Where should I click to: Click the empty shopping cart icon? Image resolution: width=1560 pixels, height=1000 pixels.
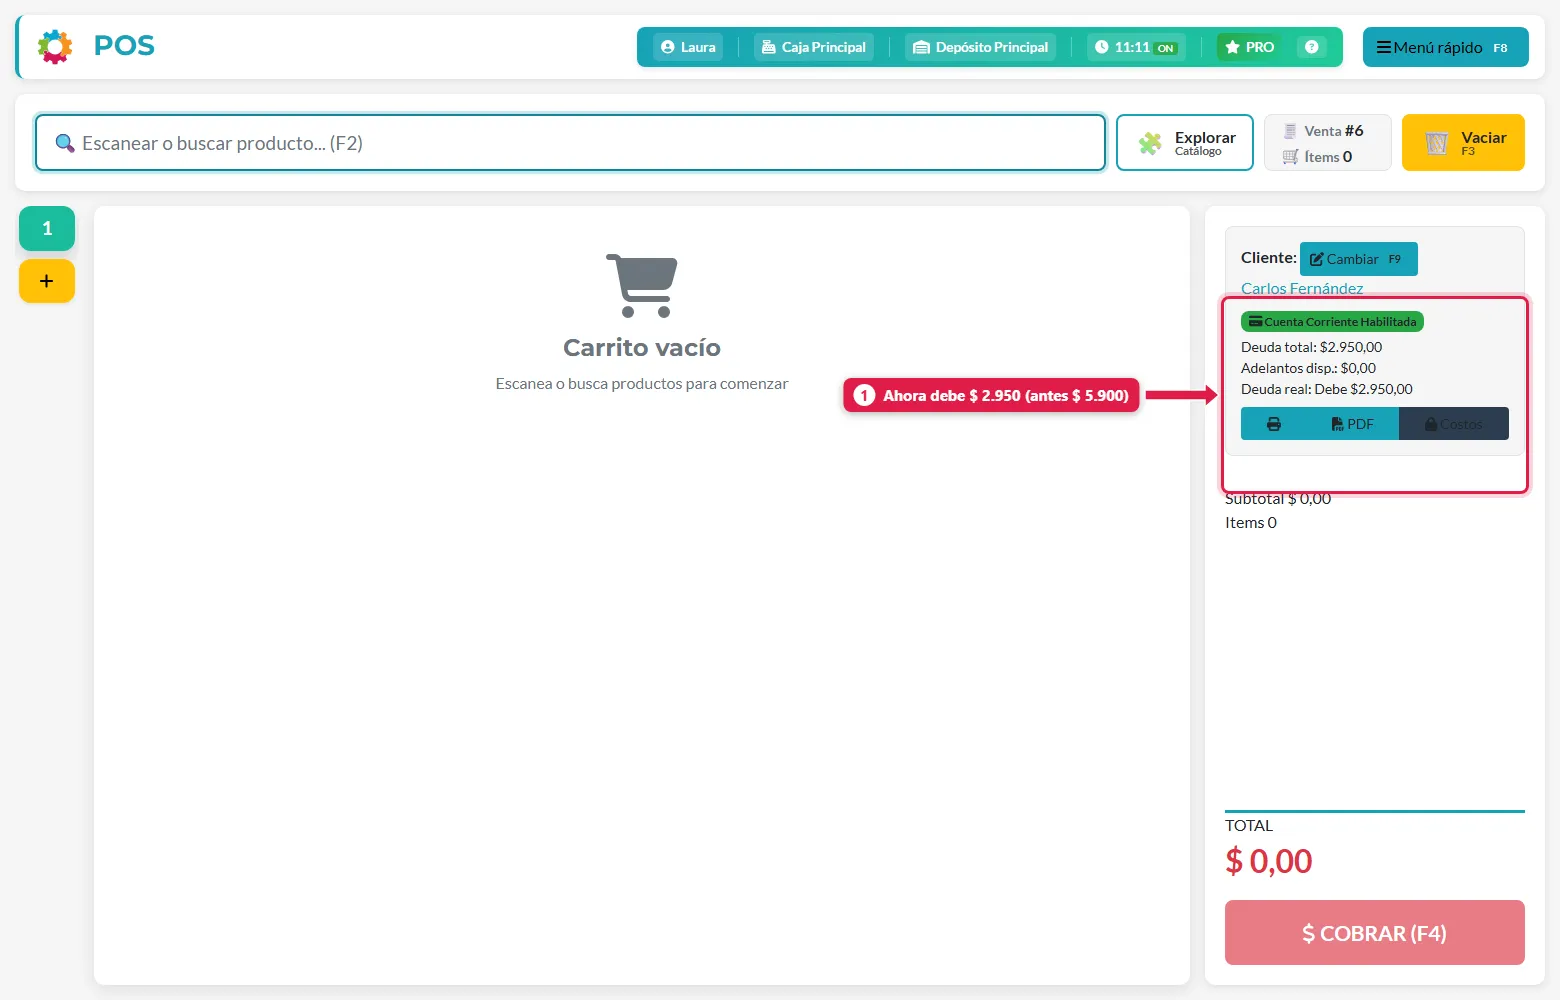point(642,285)
